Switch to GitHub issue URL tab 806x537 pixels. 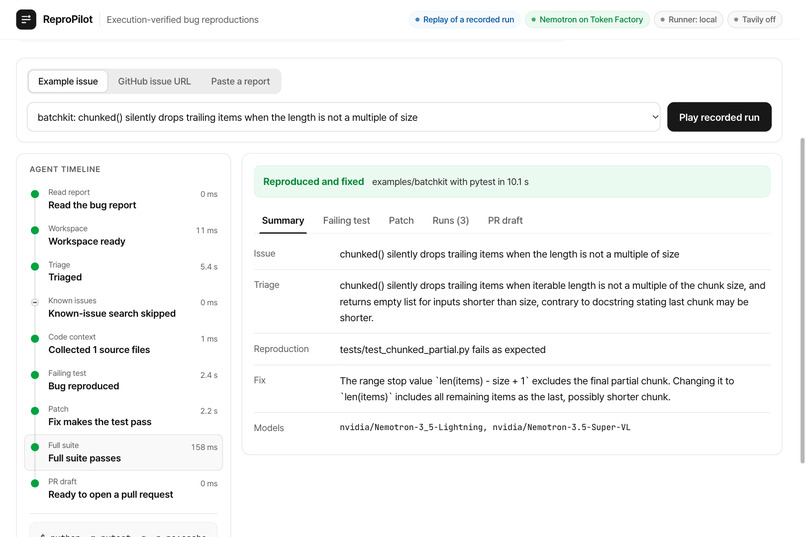click(x=154, y=81)
